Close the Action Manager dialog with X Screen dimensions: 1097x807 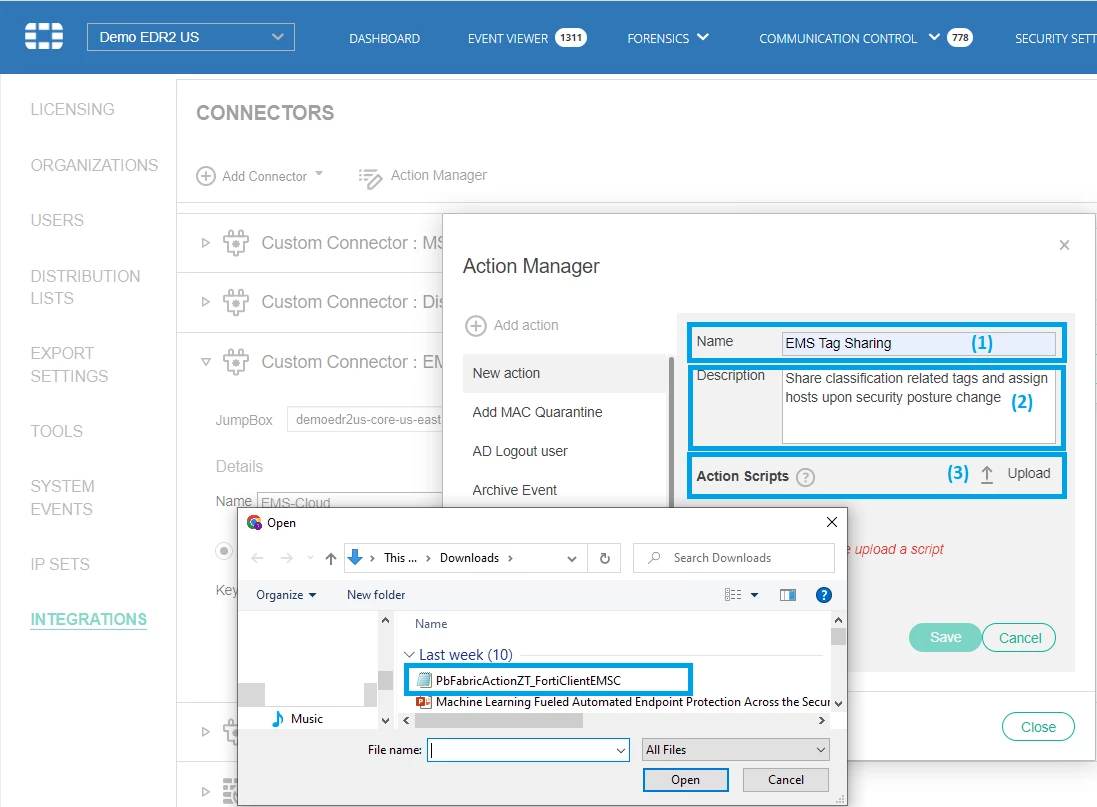pyautogui.click(x=1064, y=245)
